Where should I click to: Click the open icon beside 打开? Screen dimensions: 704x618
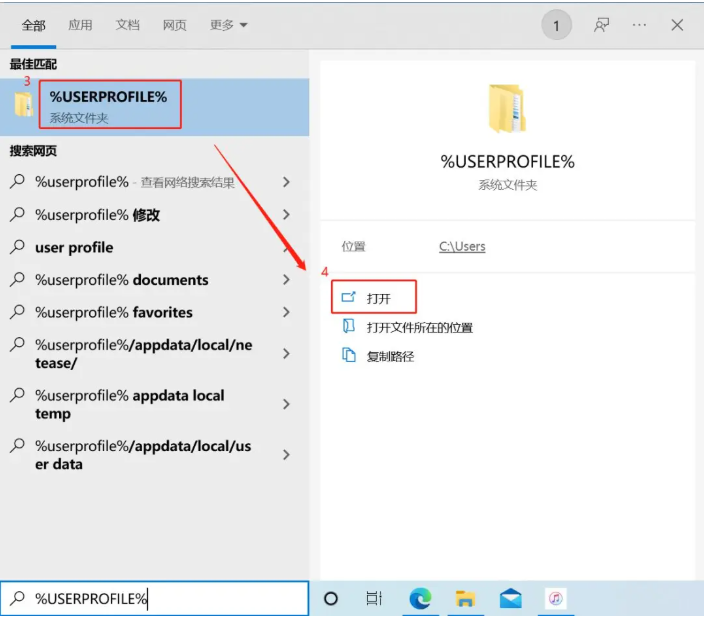pyautogui.click(x=349, y=297)
